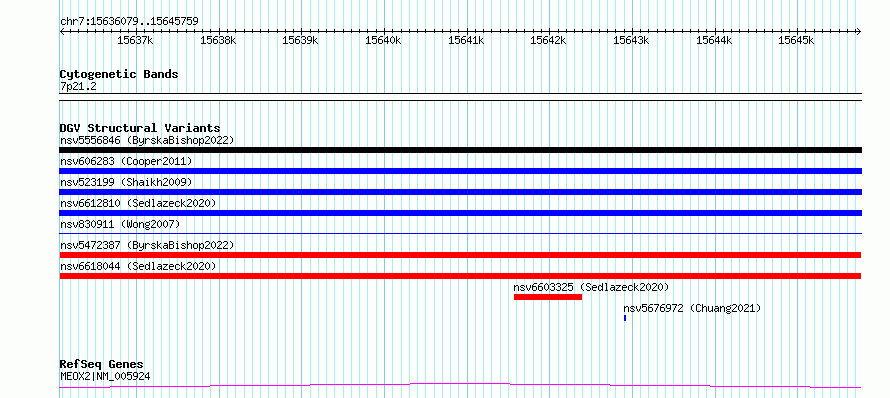
Task: Click the DGV Structural Variants track title
Action: 140,128
